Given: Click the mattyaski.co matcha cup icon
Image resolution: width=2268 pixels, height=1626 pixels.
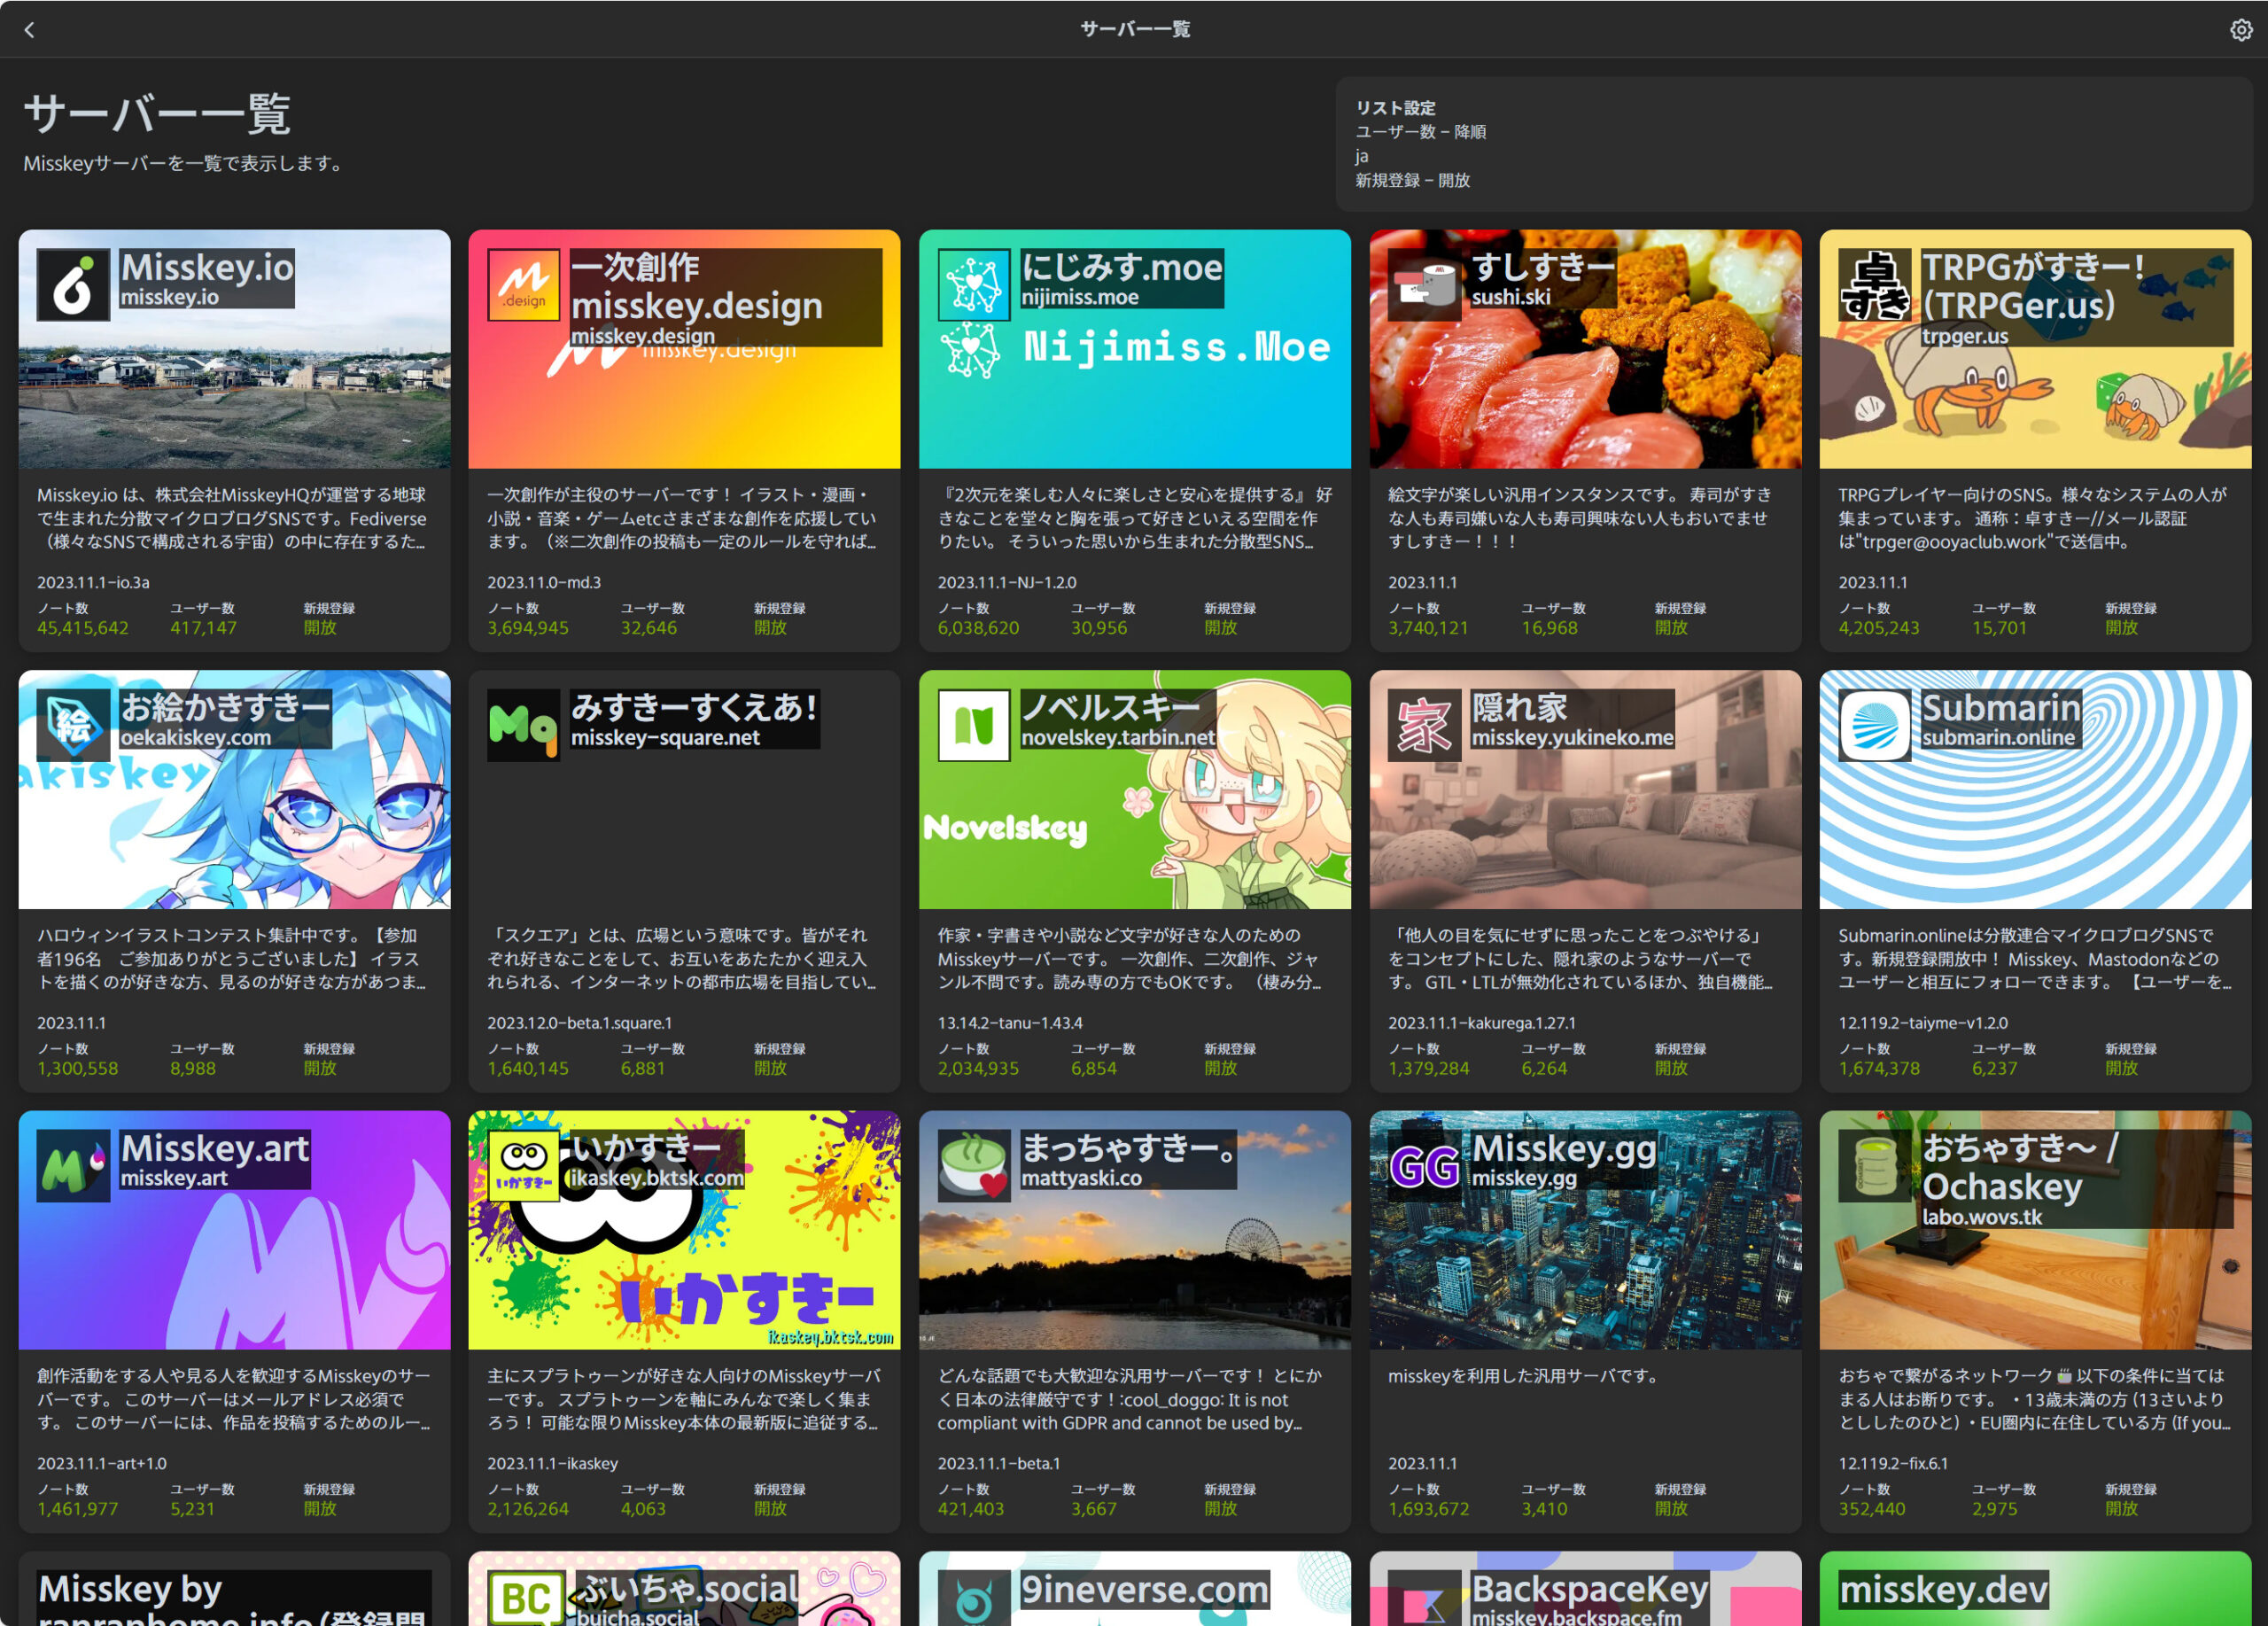Looking at the screenshot, I should (x=974, y=1166).
